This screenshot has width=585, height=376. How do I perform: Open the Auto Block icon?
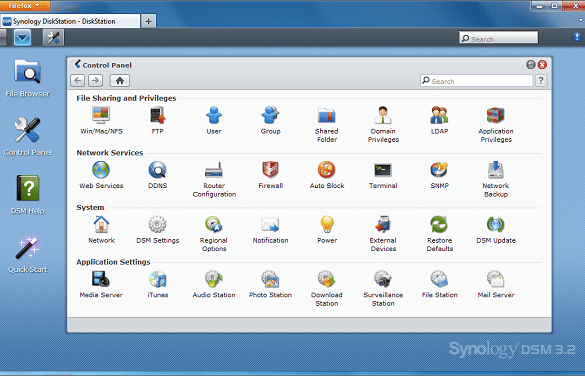pyautogui.click(x=327, y=170)
